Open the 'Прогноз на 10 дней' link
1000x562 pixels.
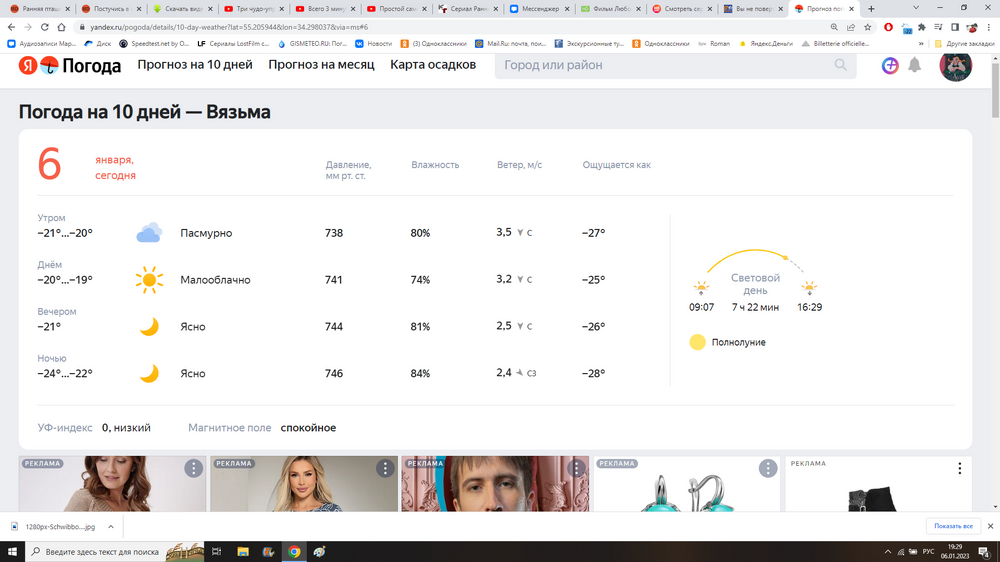tap(195, 65)
